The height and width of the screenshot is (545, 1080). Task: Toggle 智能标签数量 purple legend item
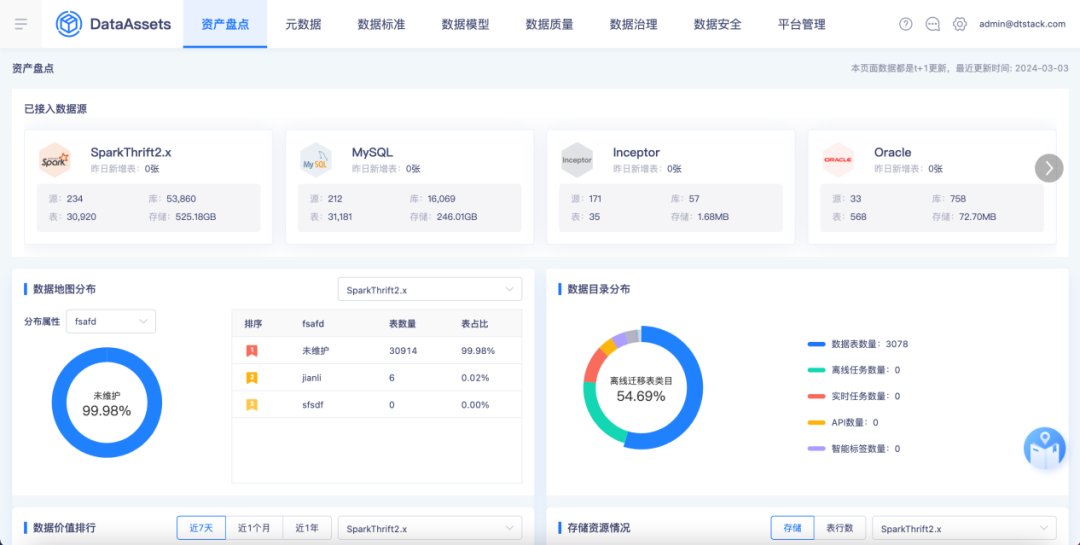(x=854, y=449)
